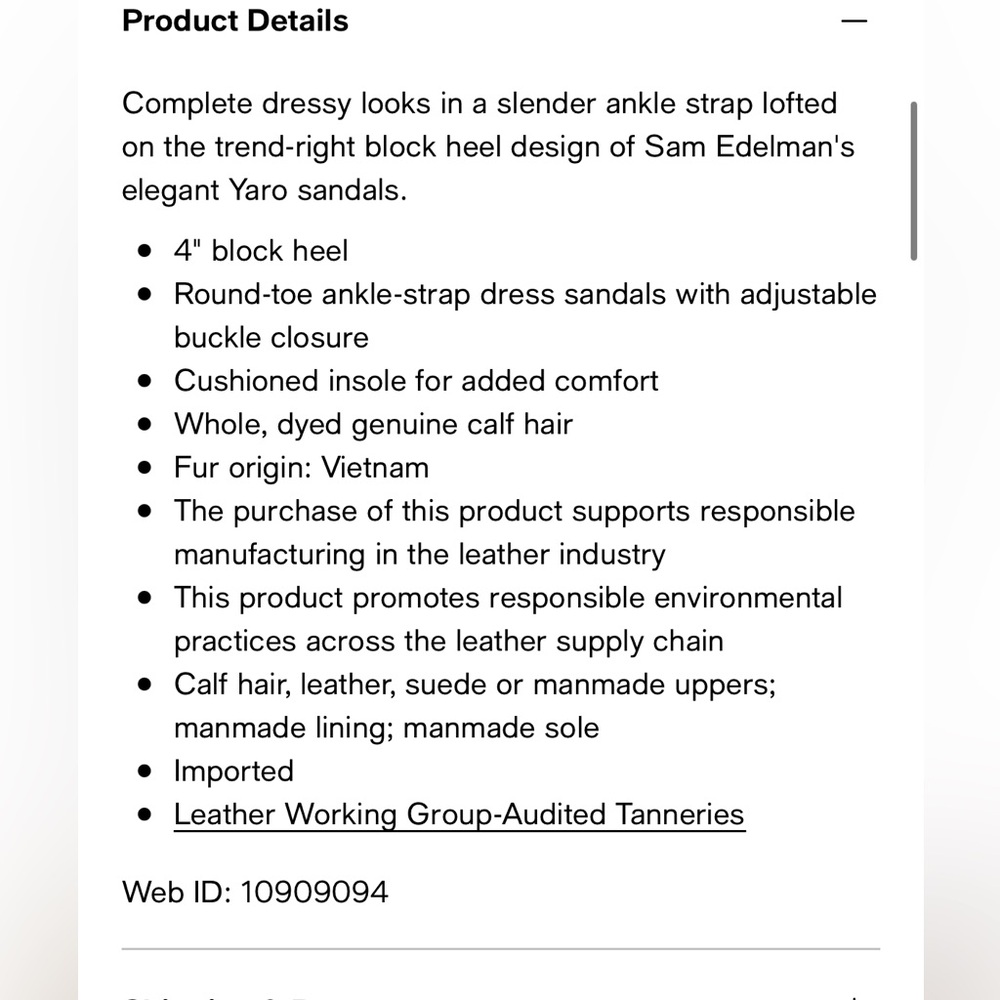Screen dimensions: 1000x1000
Task: Click the horizontal divider under Web ID
Action: 501,949
